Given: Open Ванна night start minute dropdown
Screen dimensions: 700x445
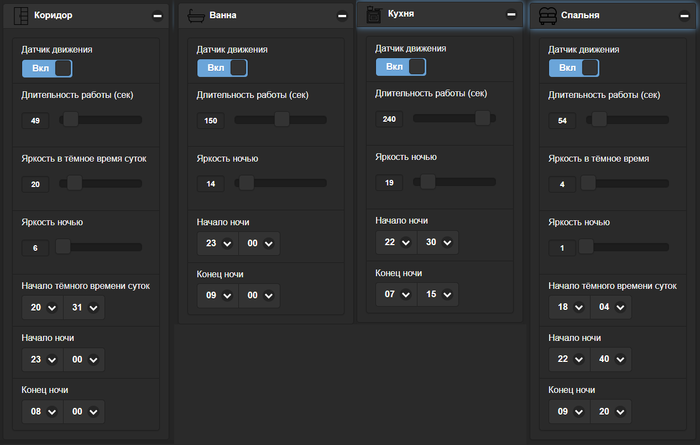Looking at the screenshot, I should (260, 243).
